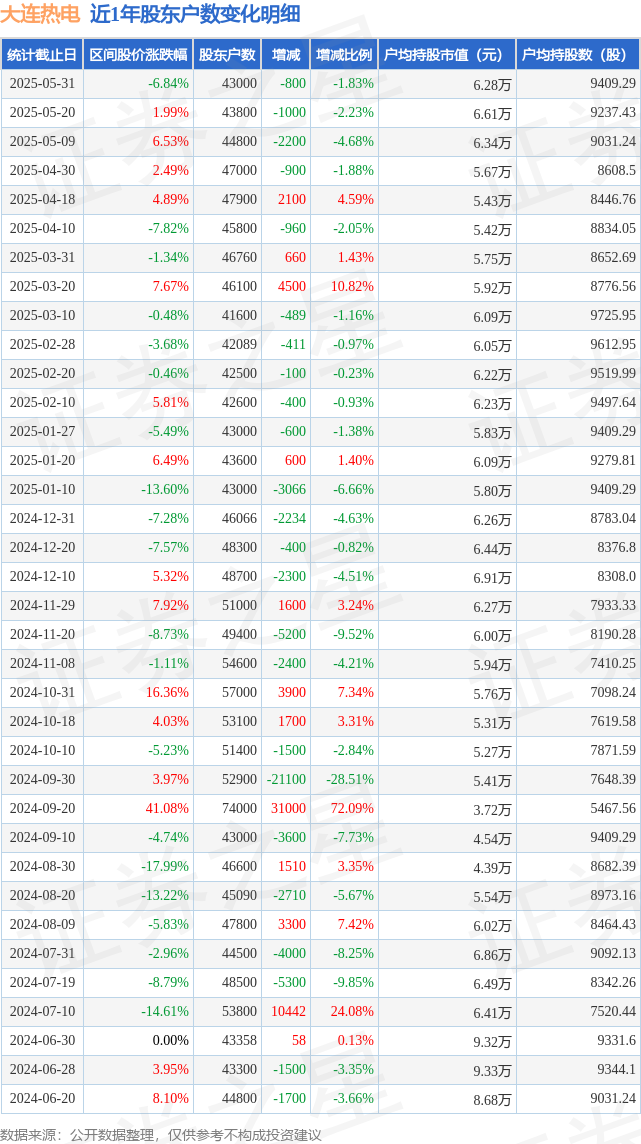
Task: Select the 72.09% change ratio cell
Action: pos(351,808)
